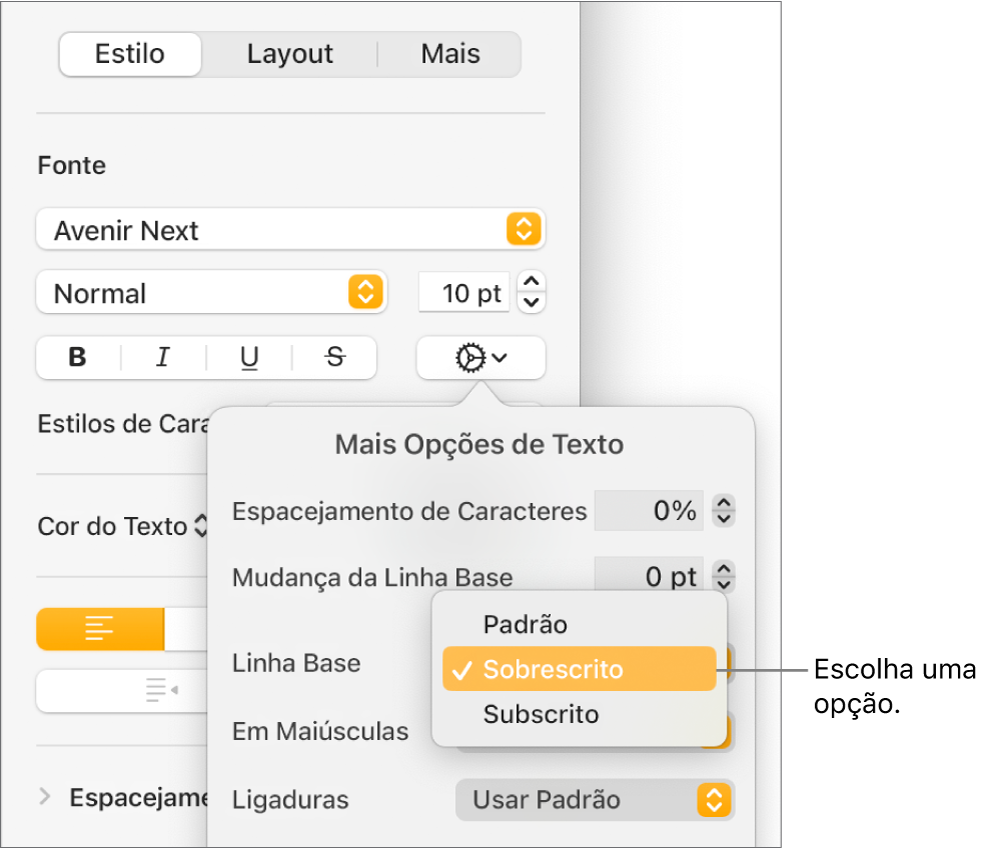This screenshot has height=849, width=988.
Task: Select left text alignment button
Action: (x=100, y=628)
